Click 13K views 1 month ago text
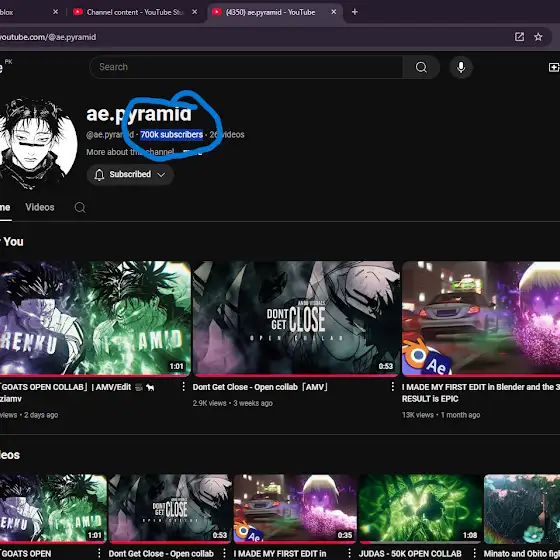Screen dimensions: 560x560 441,415
